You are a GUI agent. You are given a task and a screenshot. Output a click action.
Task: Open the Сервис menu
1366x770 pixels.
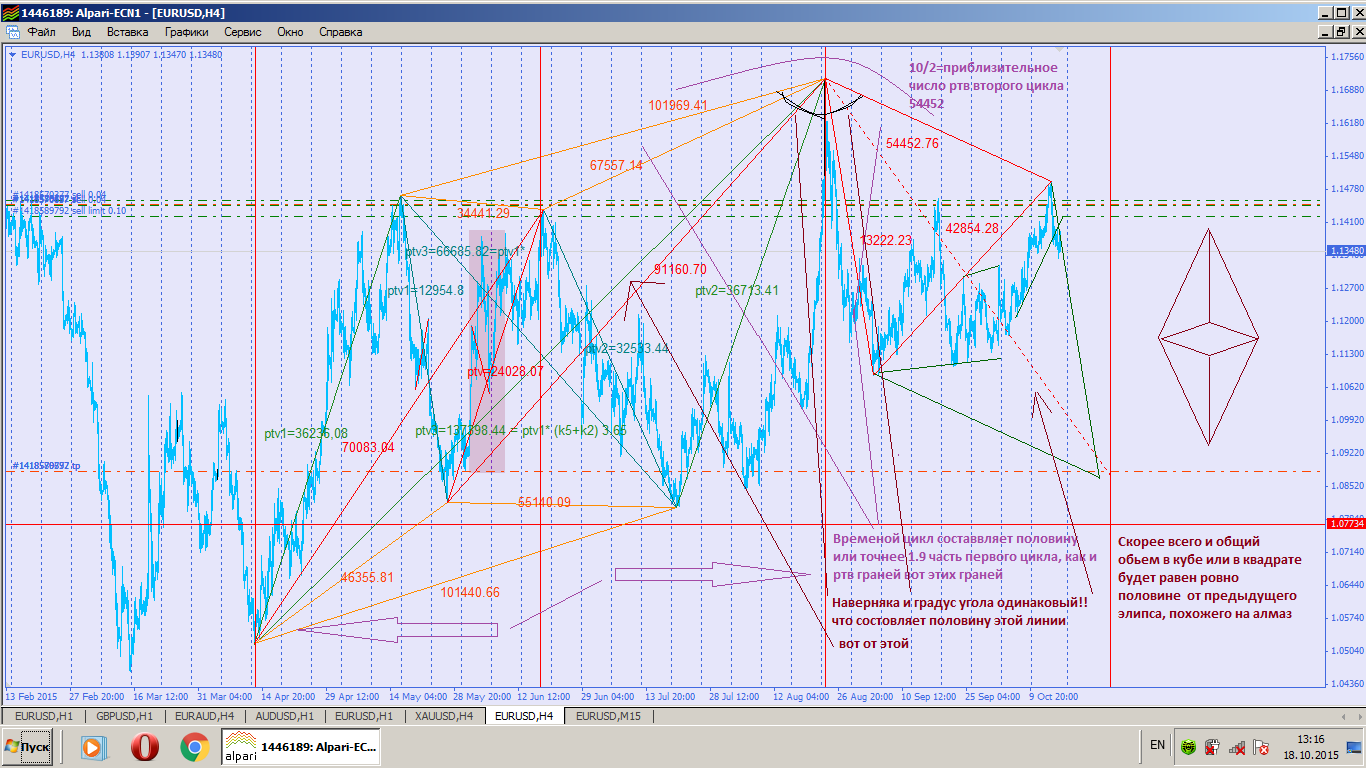[243, 32]
